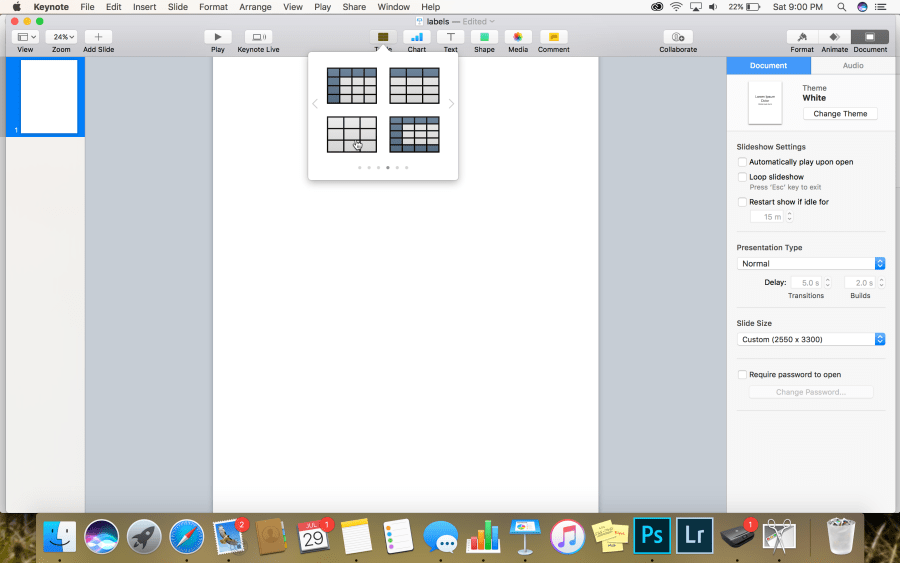Click the Table toolbar icon

coord(383,37)
